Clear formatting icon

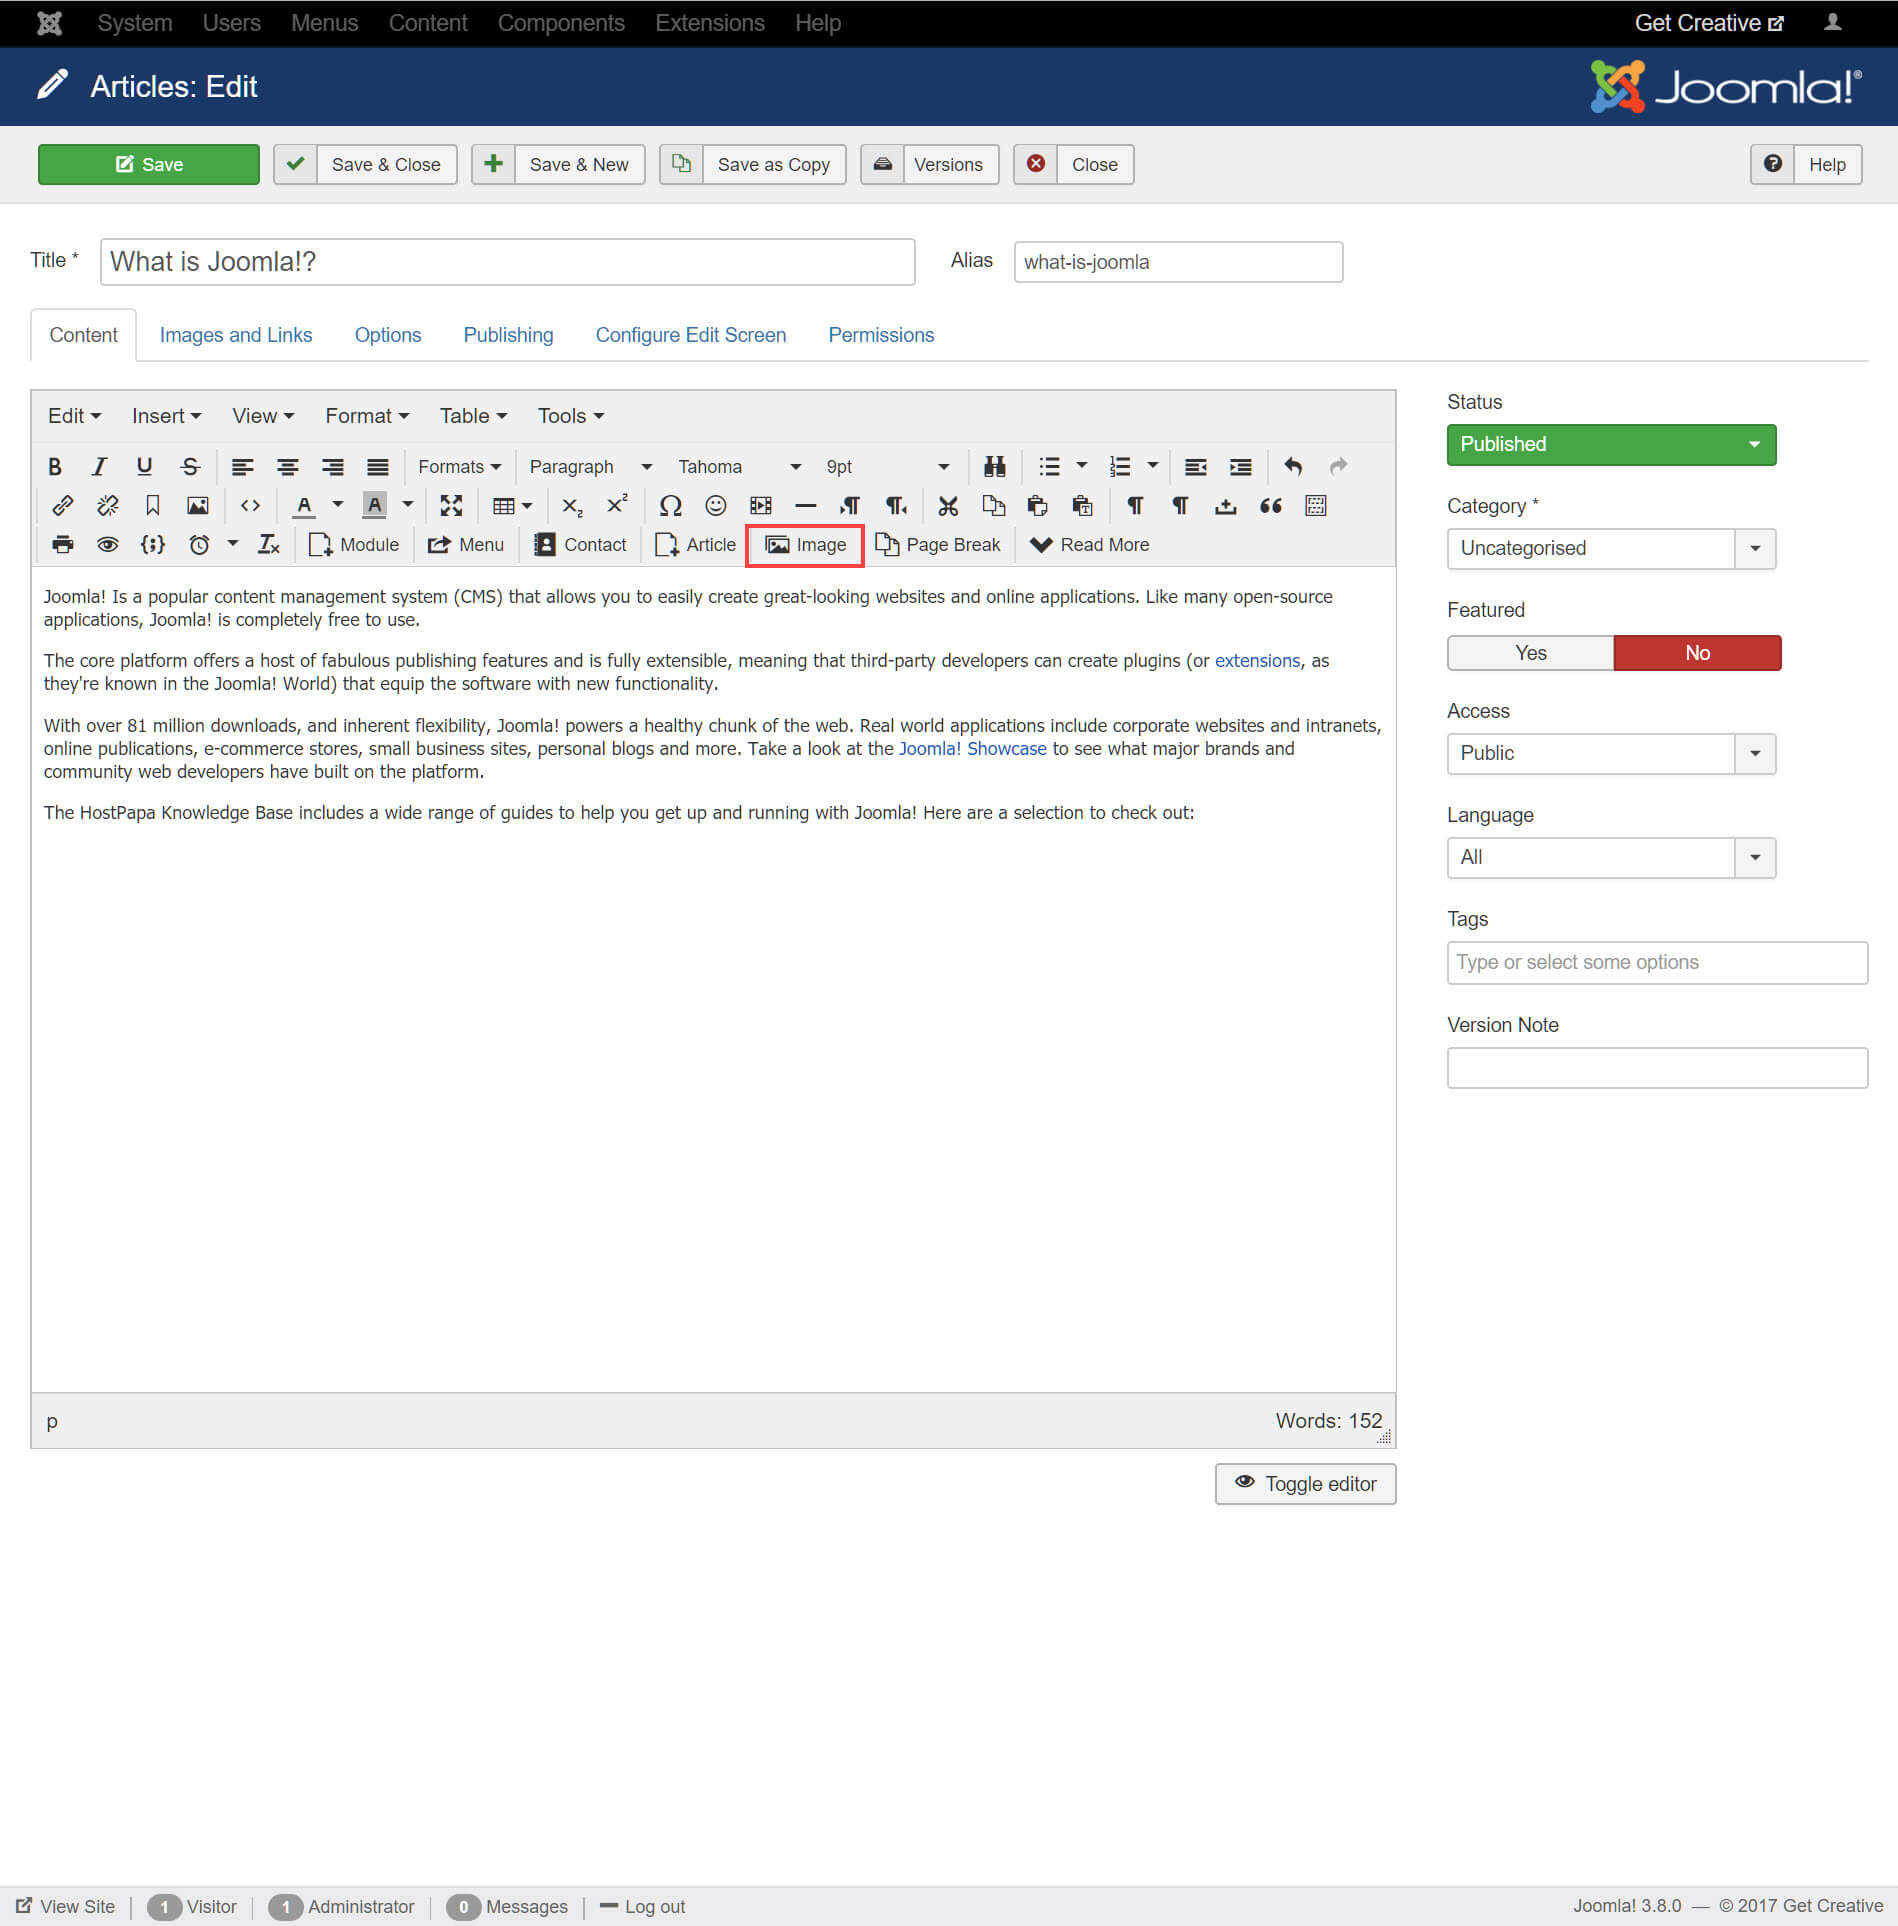(x=268, y=545)
